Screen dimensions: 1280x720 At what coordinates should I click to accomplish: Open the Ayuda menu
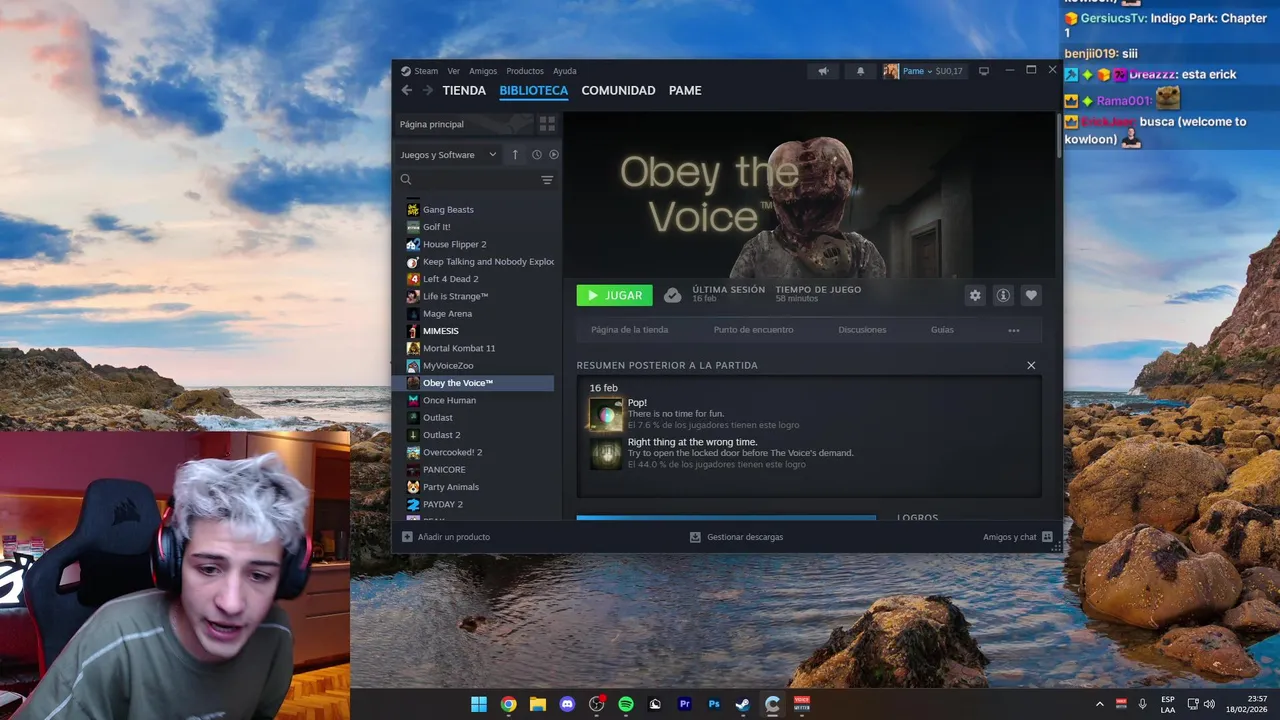tap(565, 71)
